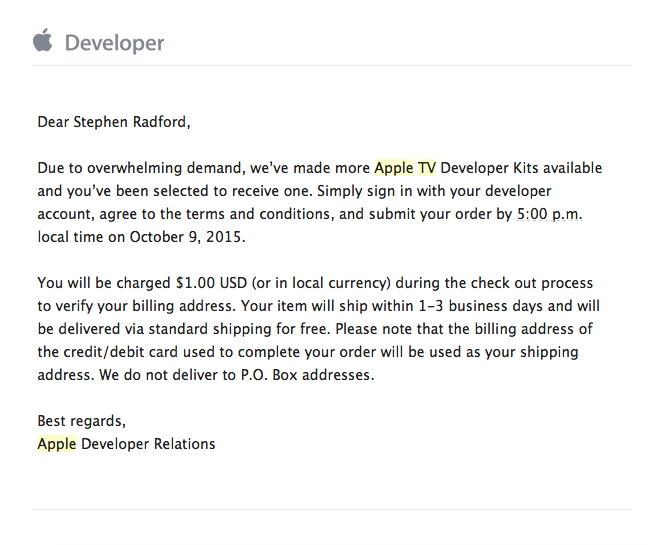Click the Developer header title
This screenshot has height=545, width=653.
[115, 43]
